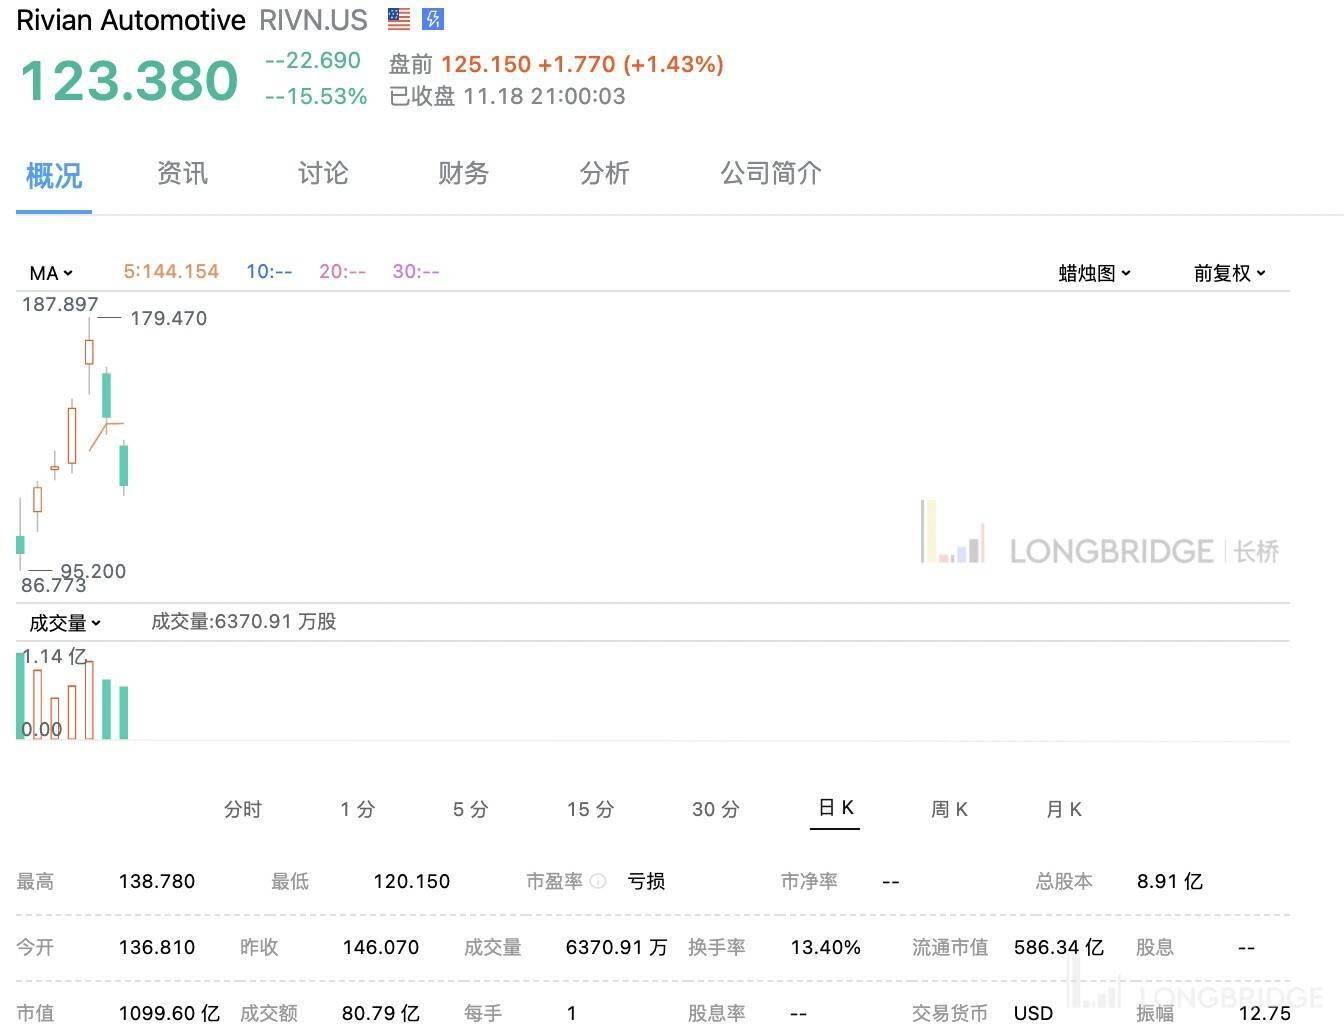Screen dimensions: 1344x1028
Task: Click the tallest candlestick near 179.470
Action: [89, 352]
